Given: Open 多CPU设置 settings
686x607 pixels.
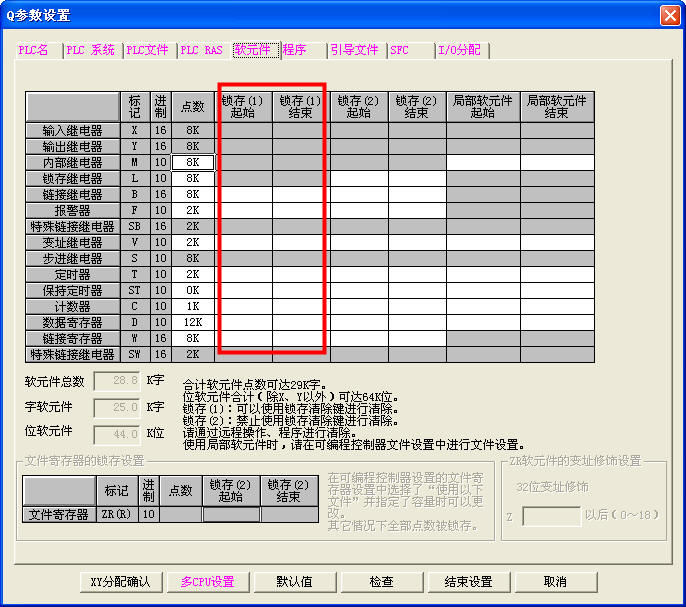Looking at the screenshot, I should [207, 582].
